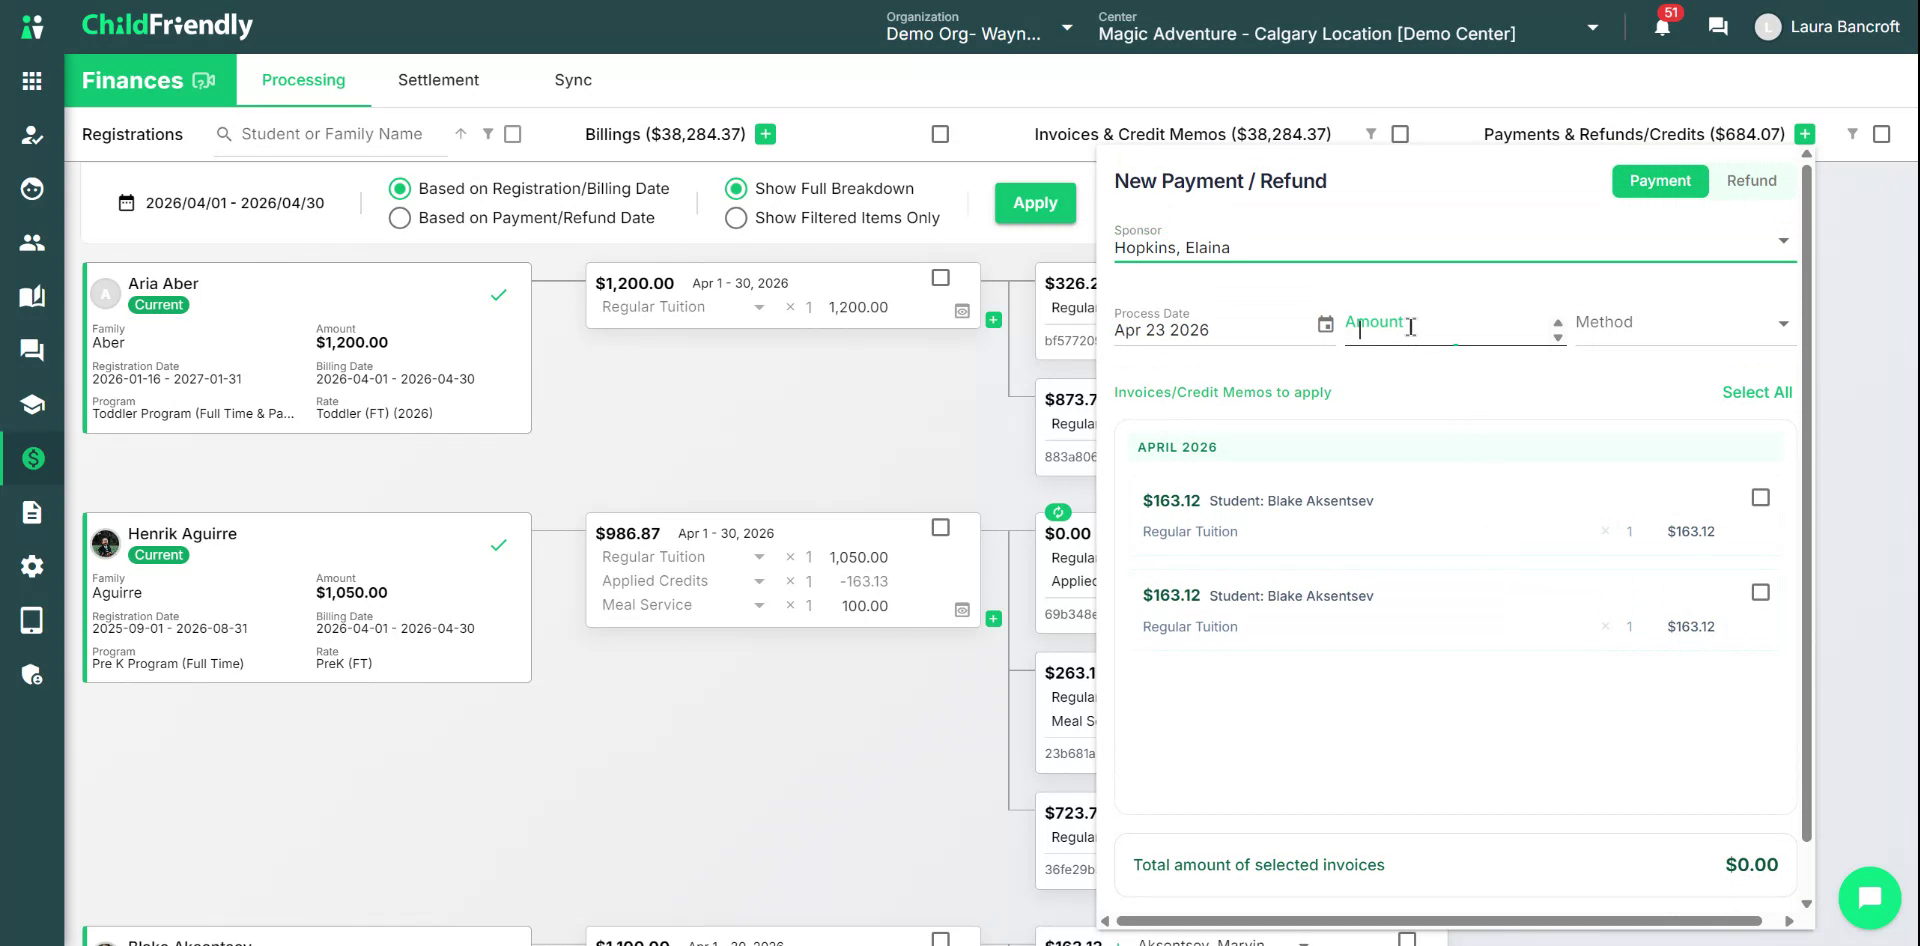Open the Process Date calendar picker
This screenshot has width=1920, height=946.
coord(1325,324)
